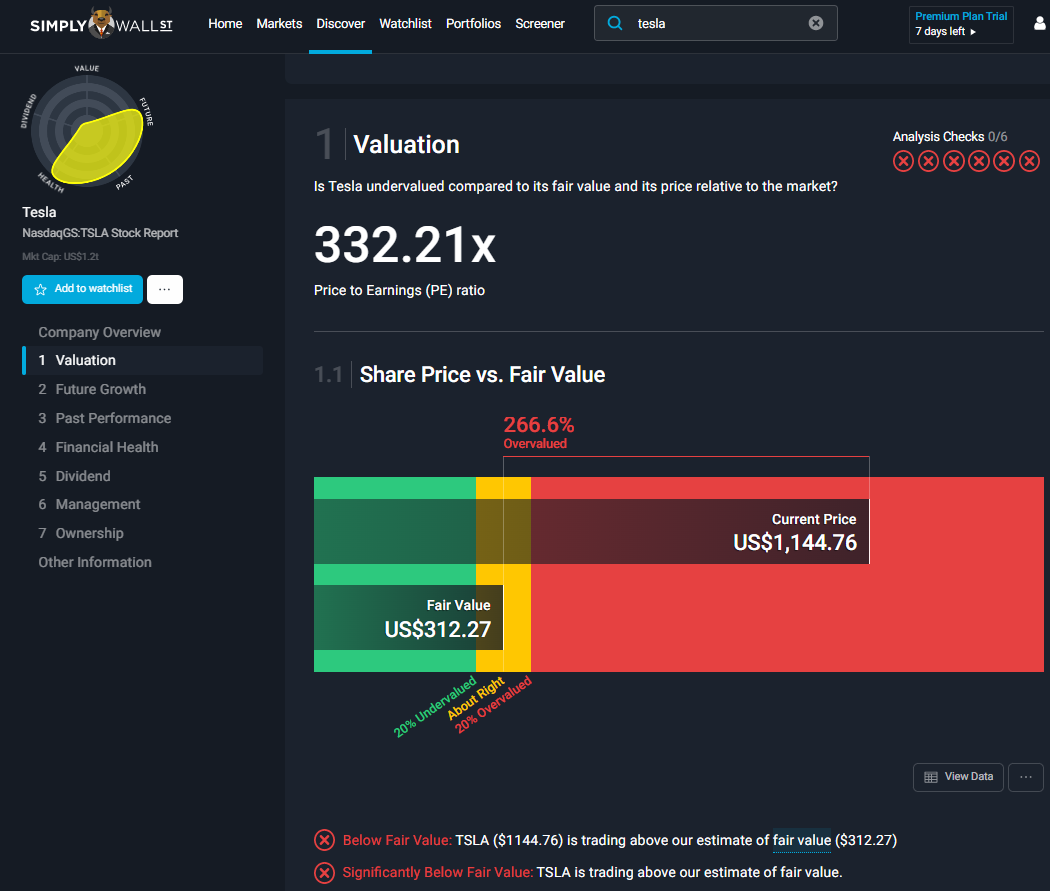
Task: Open the user account icon
Action: click(1040, 24)
